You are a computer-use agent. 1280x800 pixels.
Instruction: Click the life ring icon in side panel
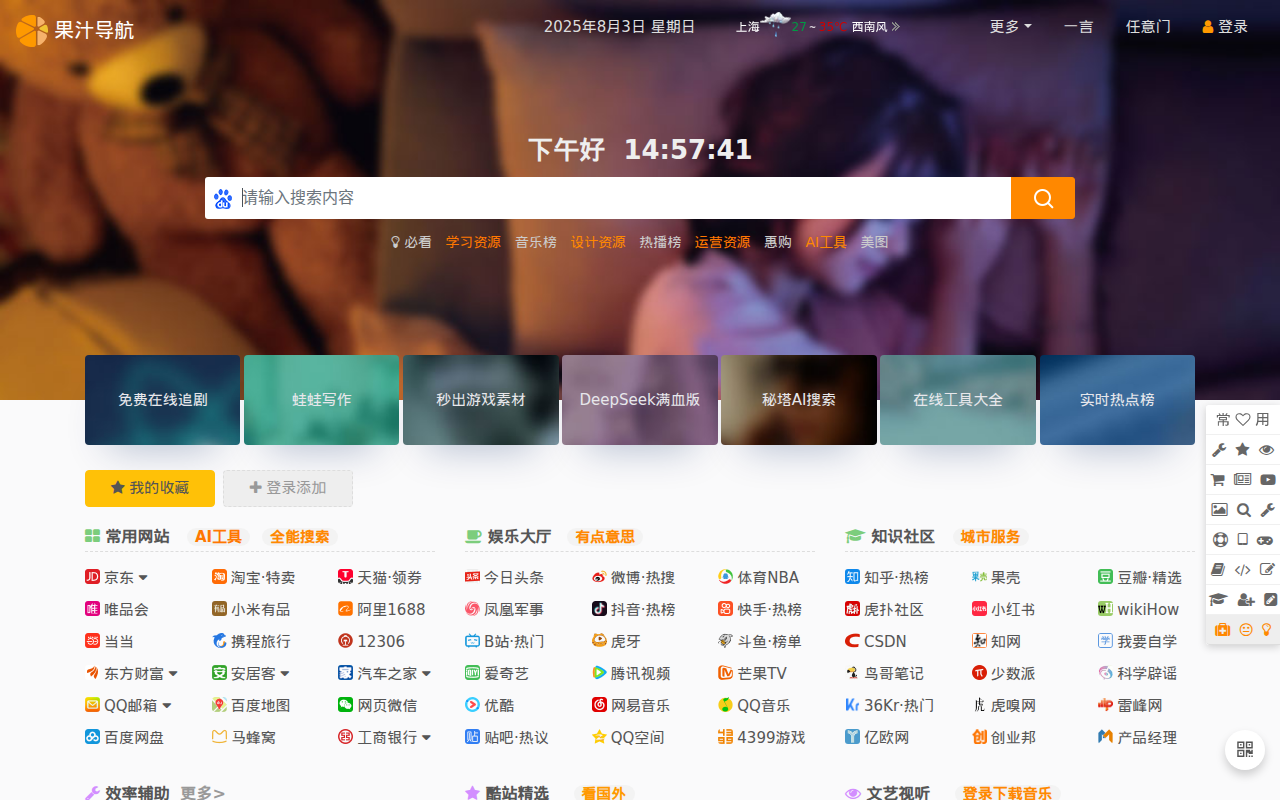[1219, 540]
